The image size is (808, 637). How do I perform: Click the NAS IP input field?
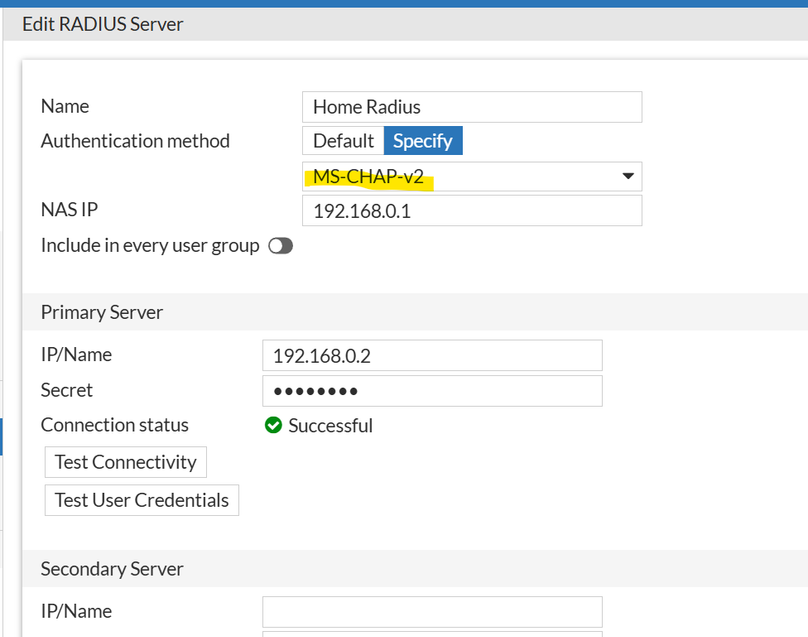click(x=471, y=211)
